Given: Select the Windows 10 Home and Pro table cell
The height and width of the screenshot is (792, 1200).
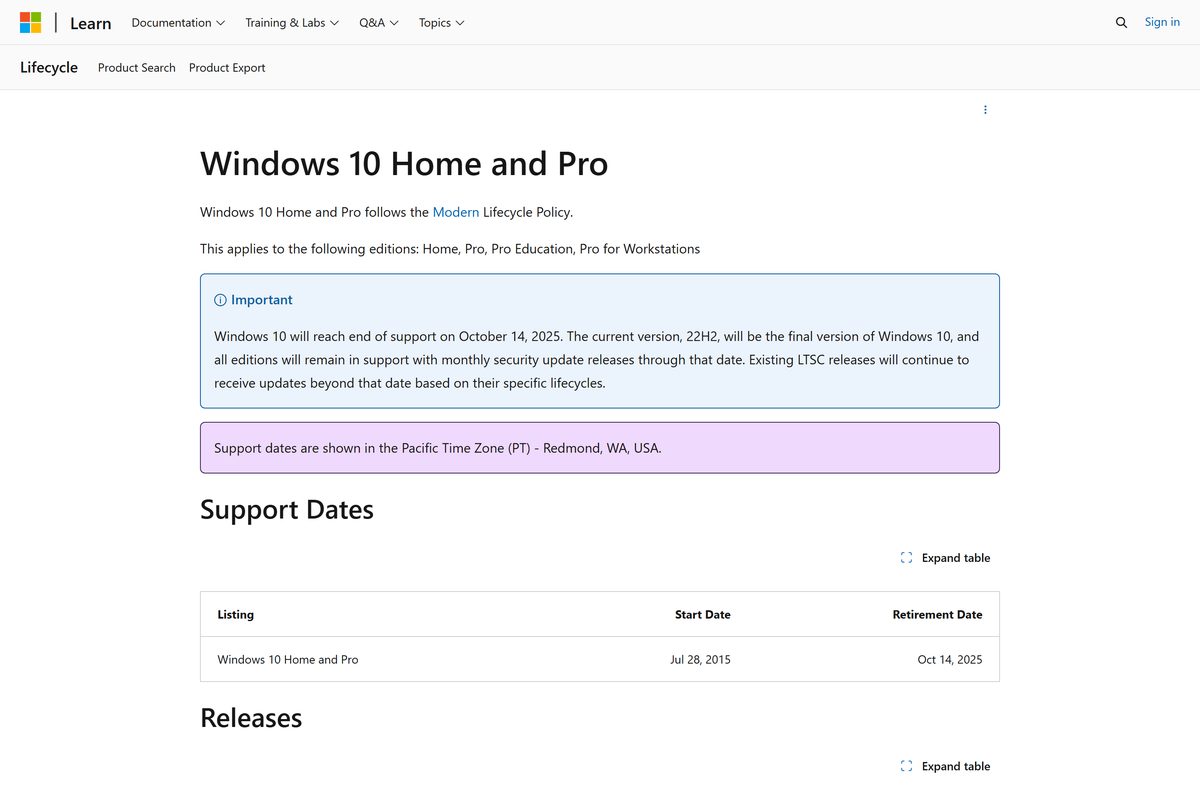Looking at the screenshot, I should pos(288,660).
